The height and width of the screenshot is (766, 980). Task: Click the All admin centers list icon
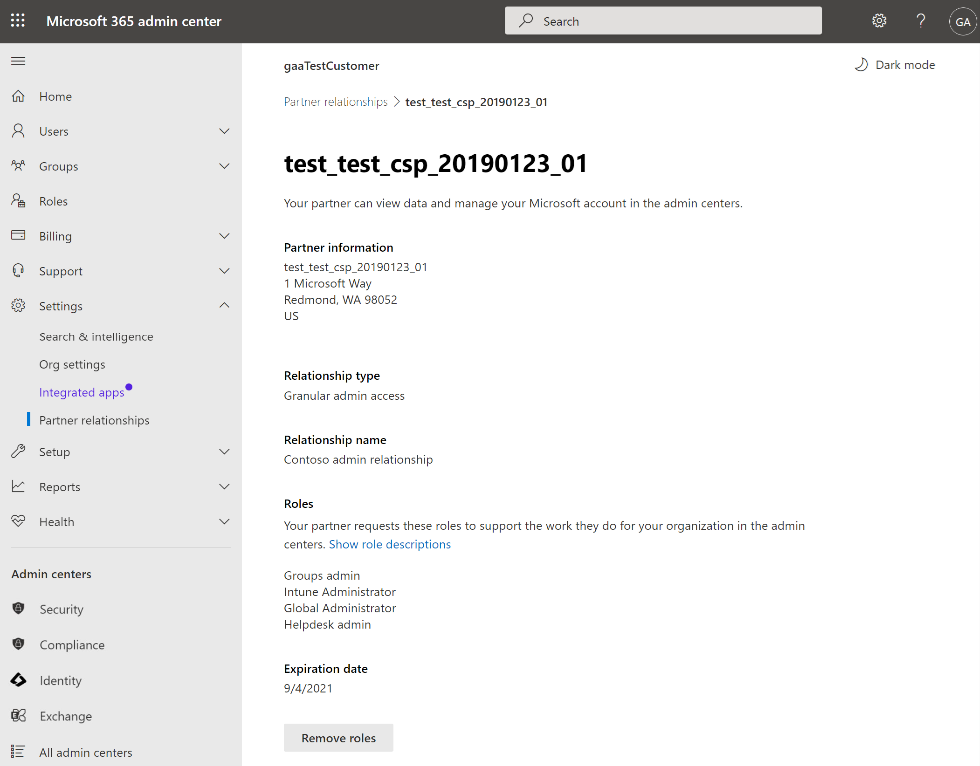click(18, 752)
